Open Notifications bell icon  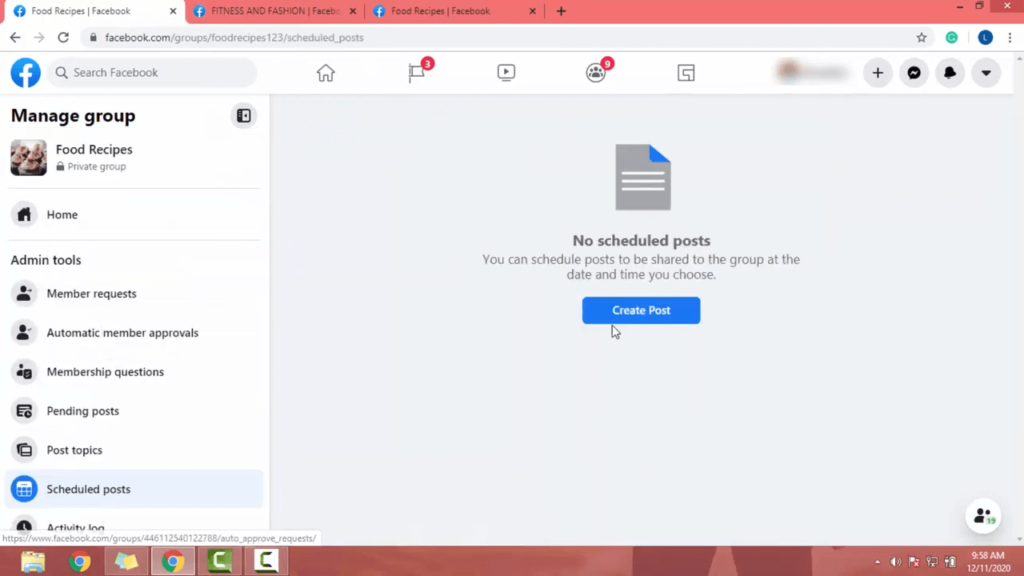point(950,72)
